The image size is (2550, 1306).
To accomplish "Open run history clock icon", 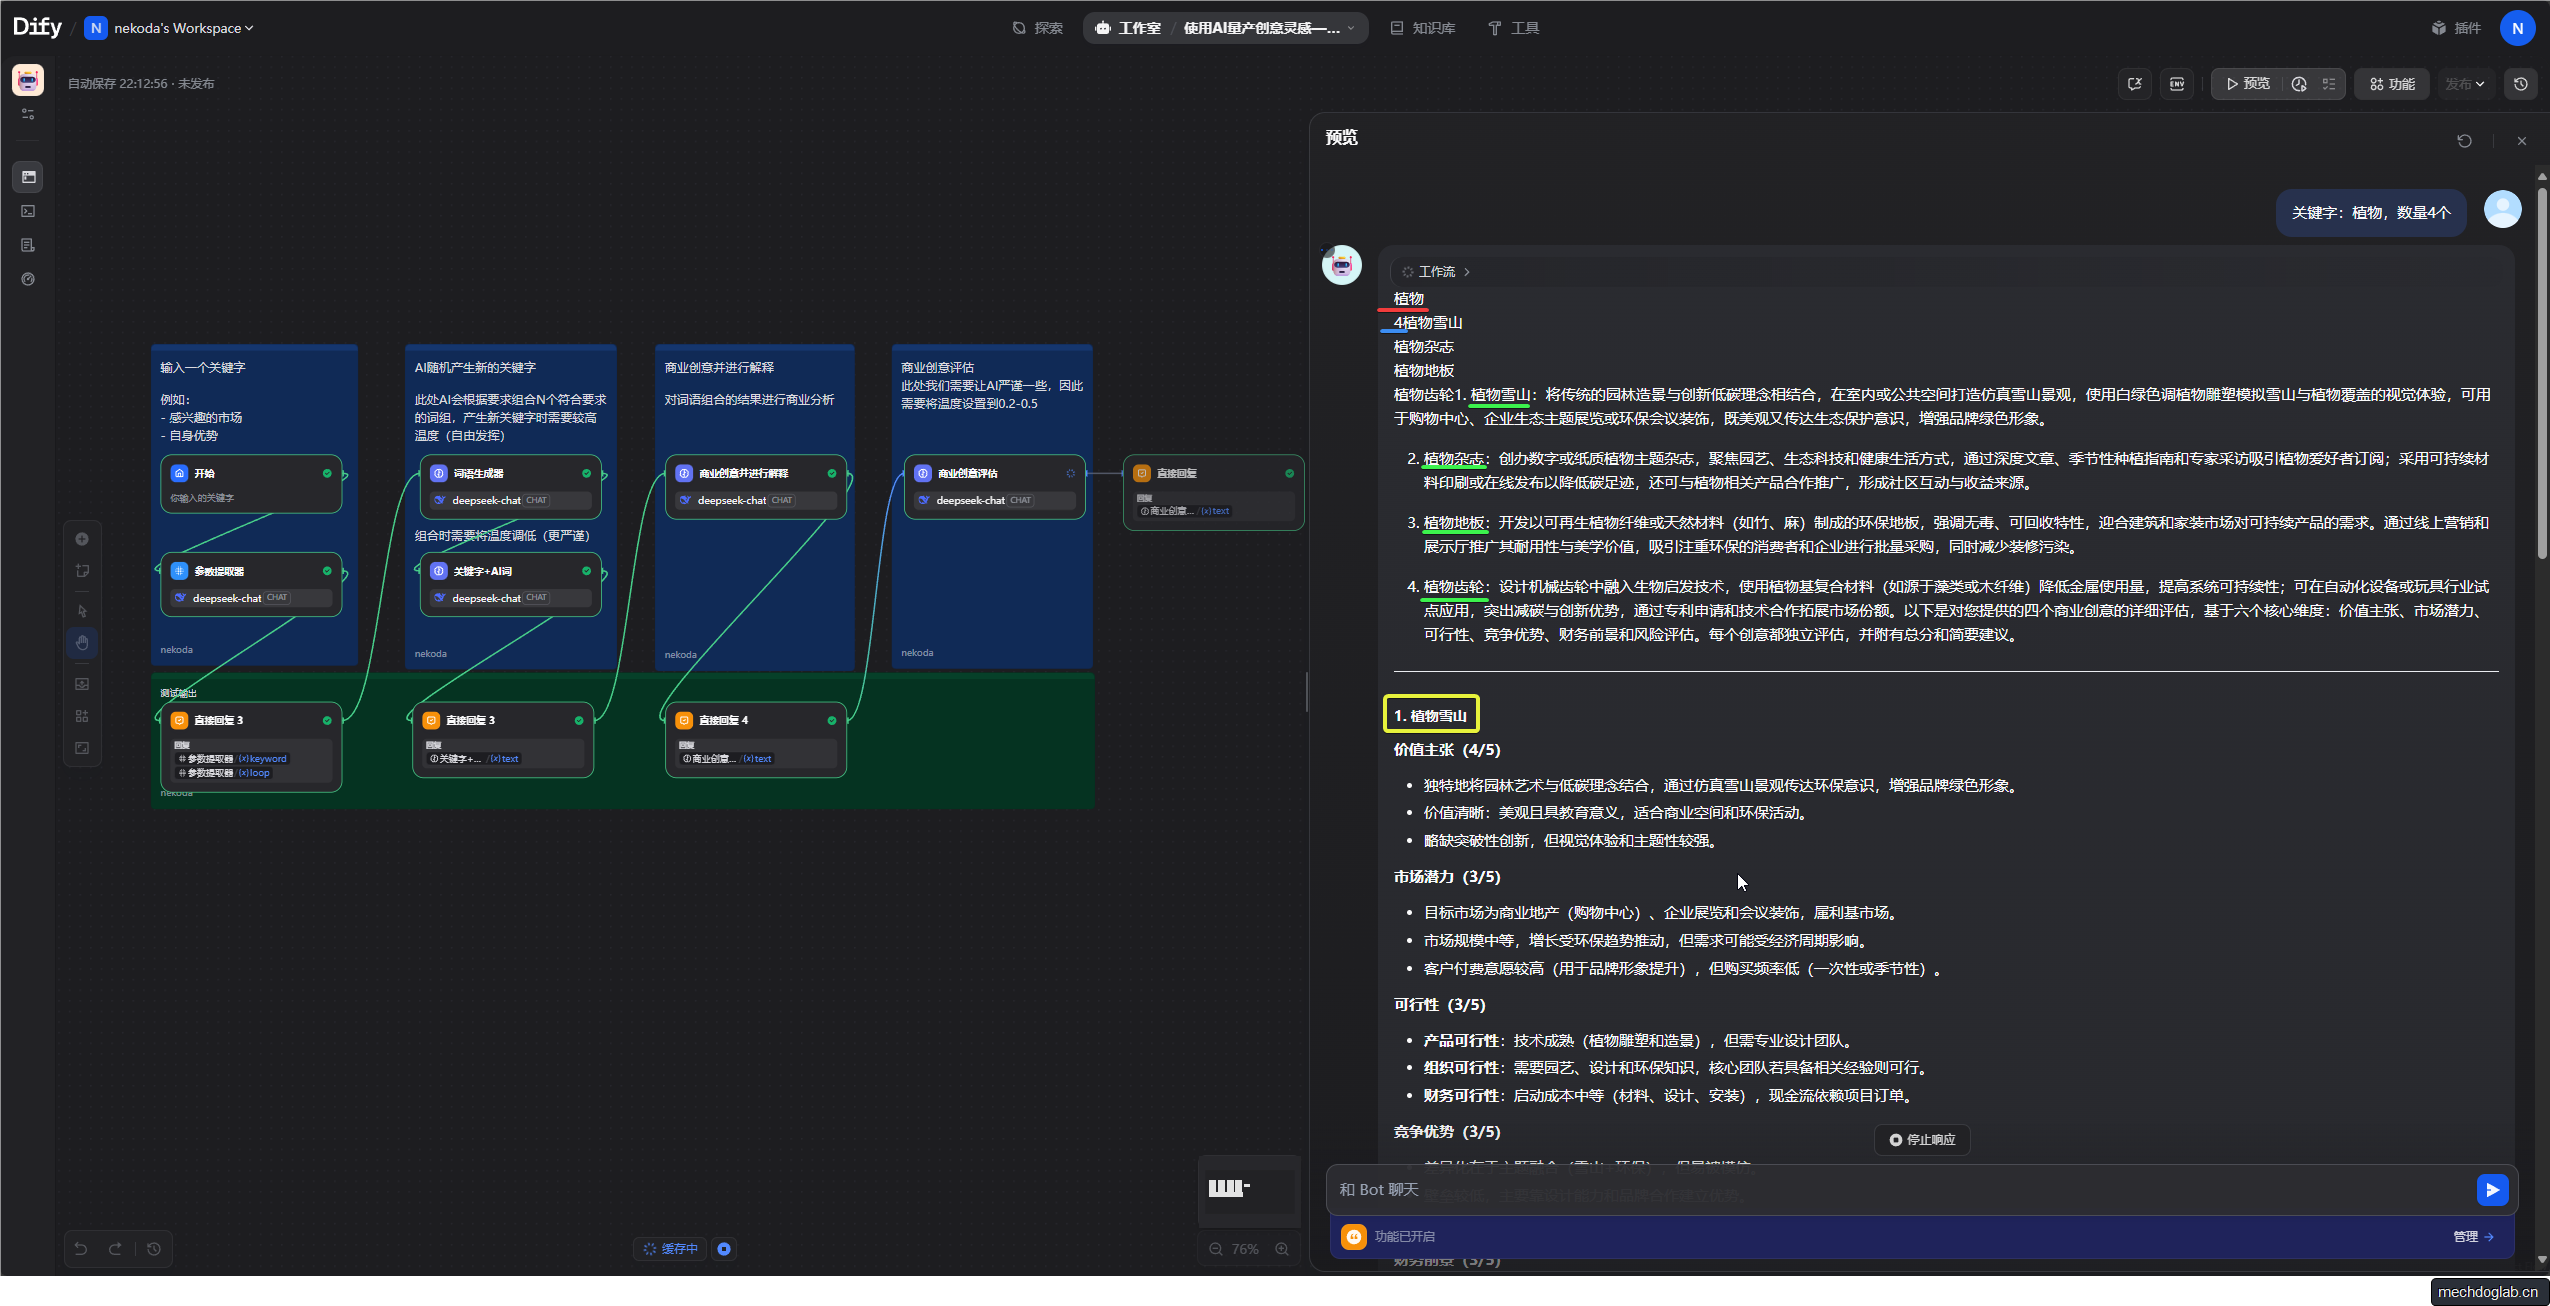I will coord(2299,84).
